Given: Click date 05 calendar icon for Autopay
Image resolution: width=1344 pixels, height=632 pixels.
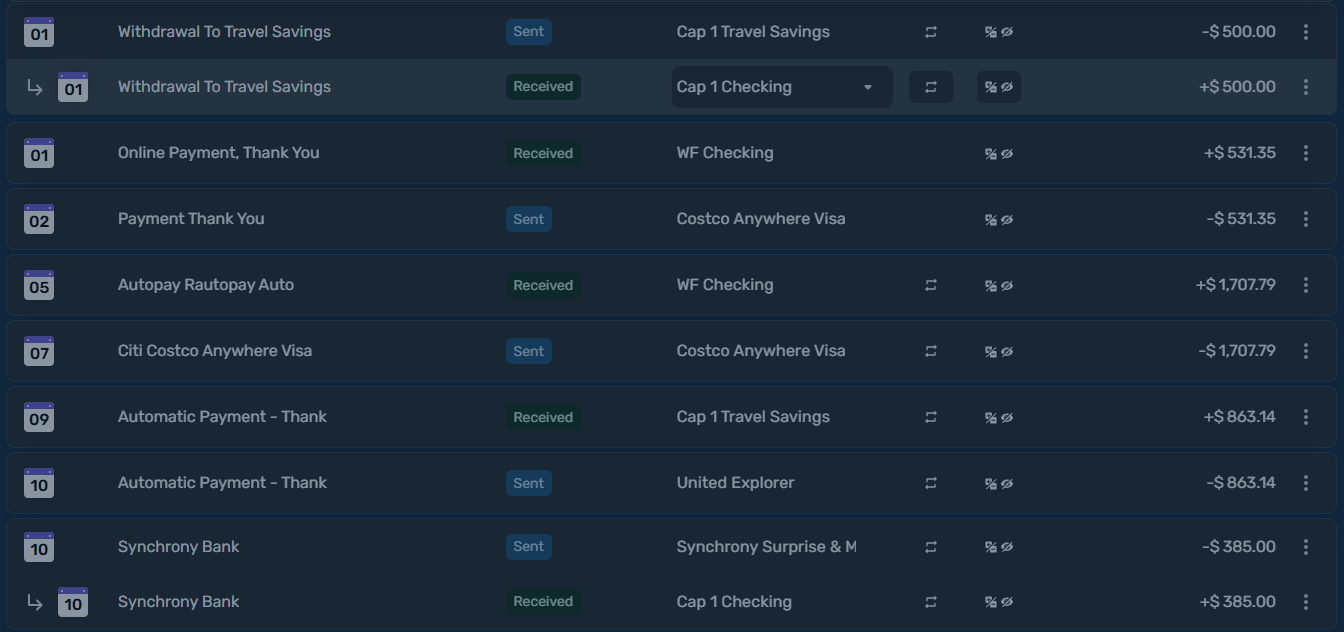Looking at the screenshot, I should pos(39,285).
